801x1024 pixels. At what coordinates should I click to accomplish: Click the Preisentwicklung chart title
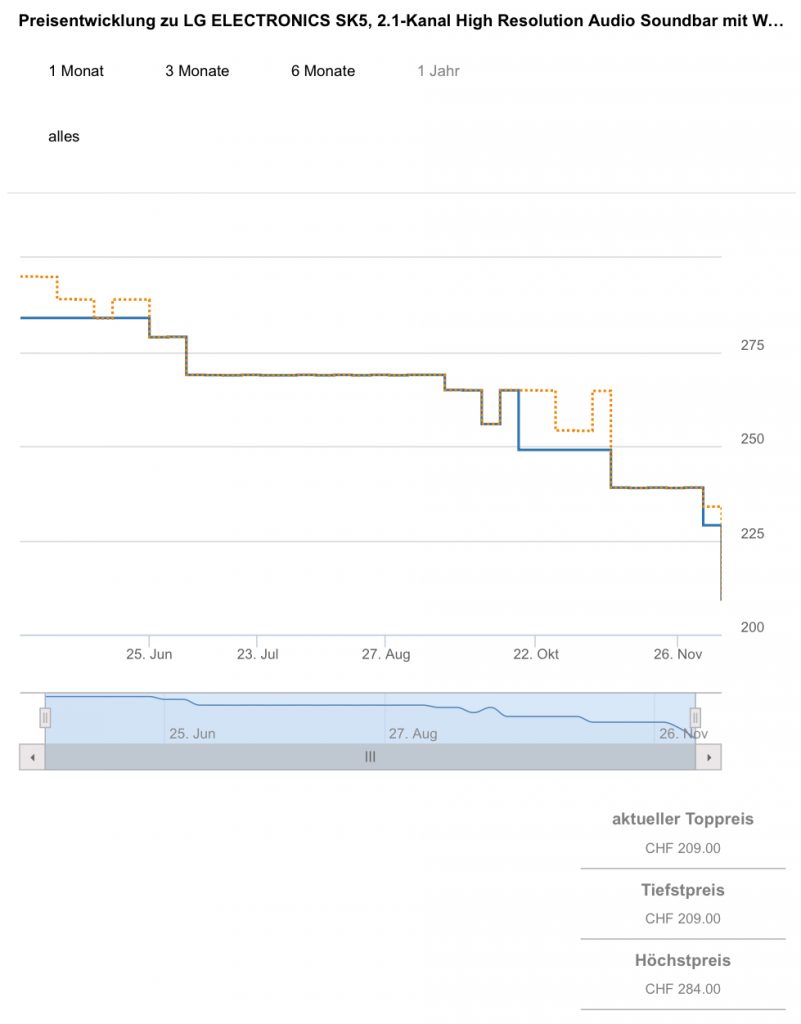coord(400,20)
